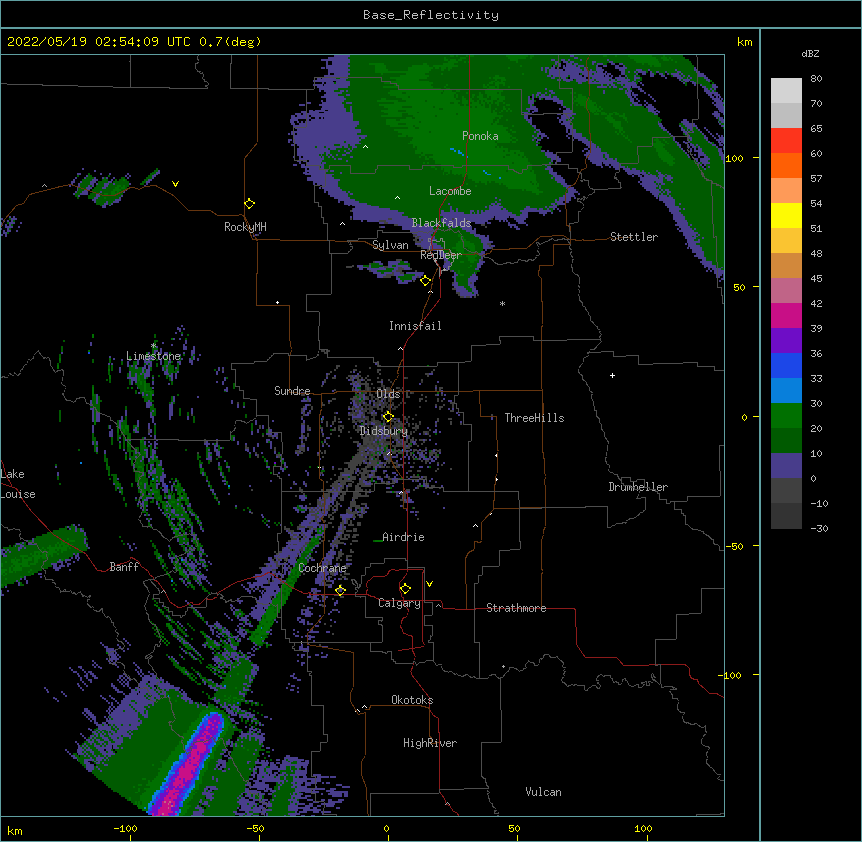
Task: Click the yellow V marker northwest of RockyMH
Action: tap(175, 184)
